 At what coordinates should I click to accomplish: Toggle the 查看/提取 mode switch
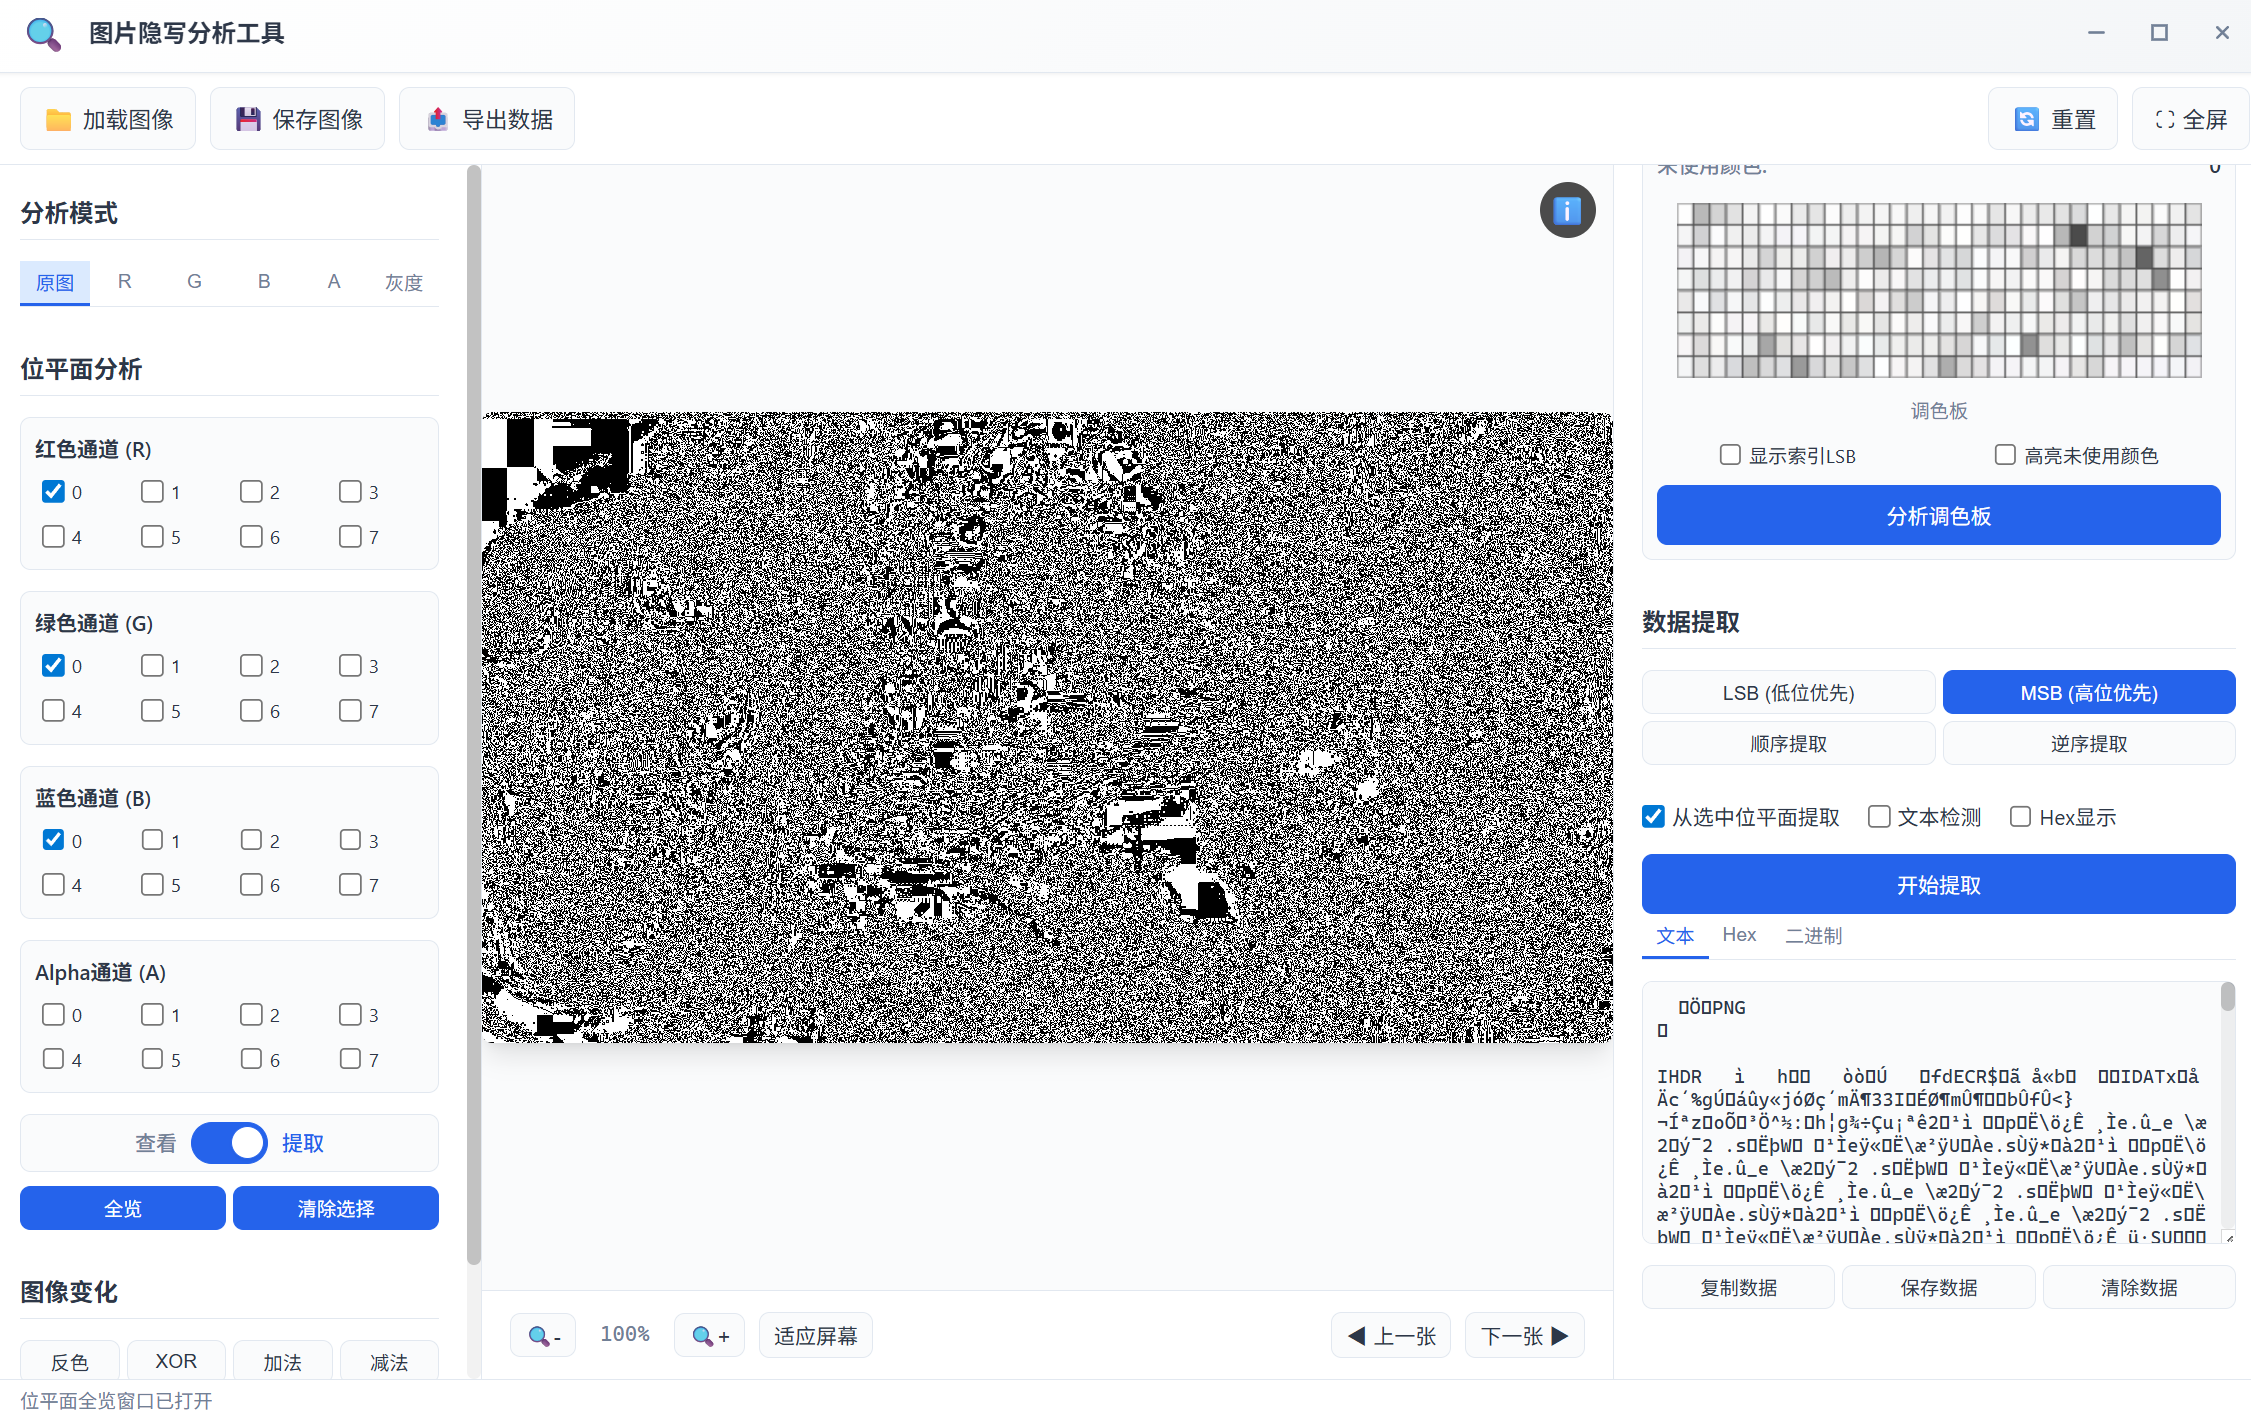(229, 1143)
